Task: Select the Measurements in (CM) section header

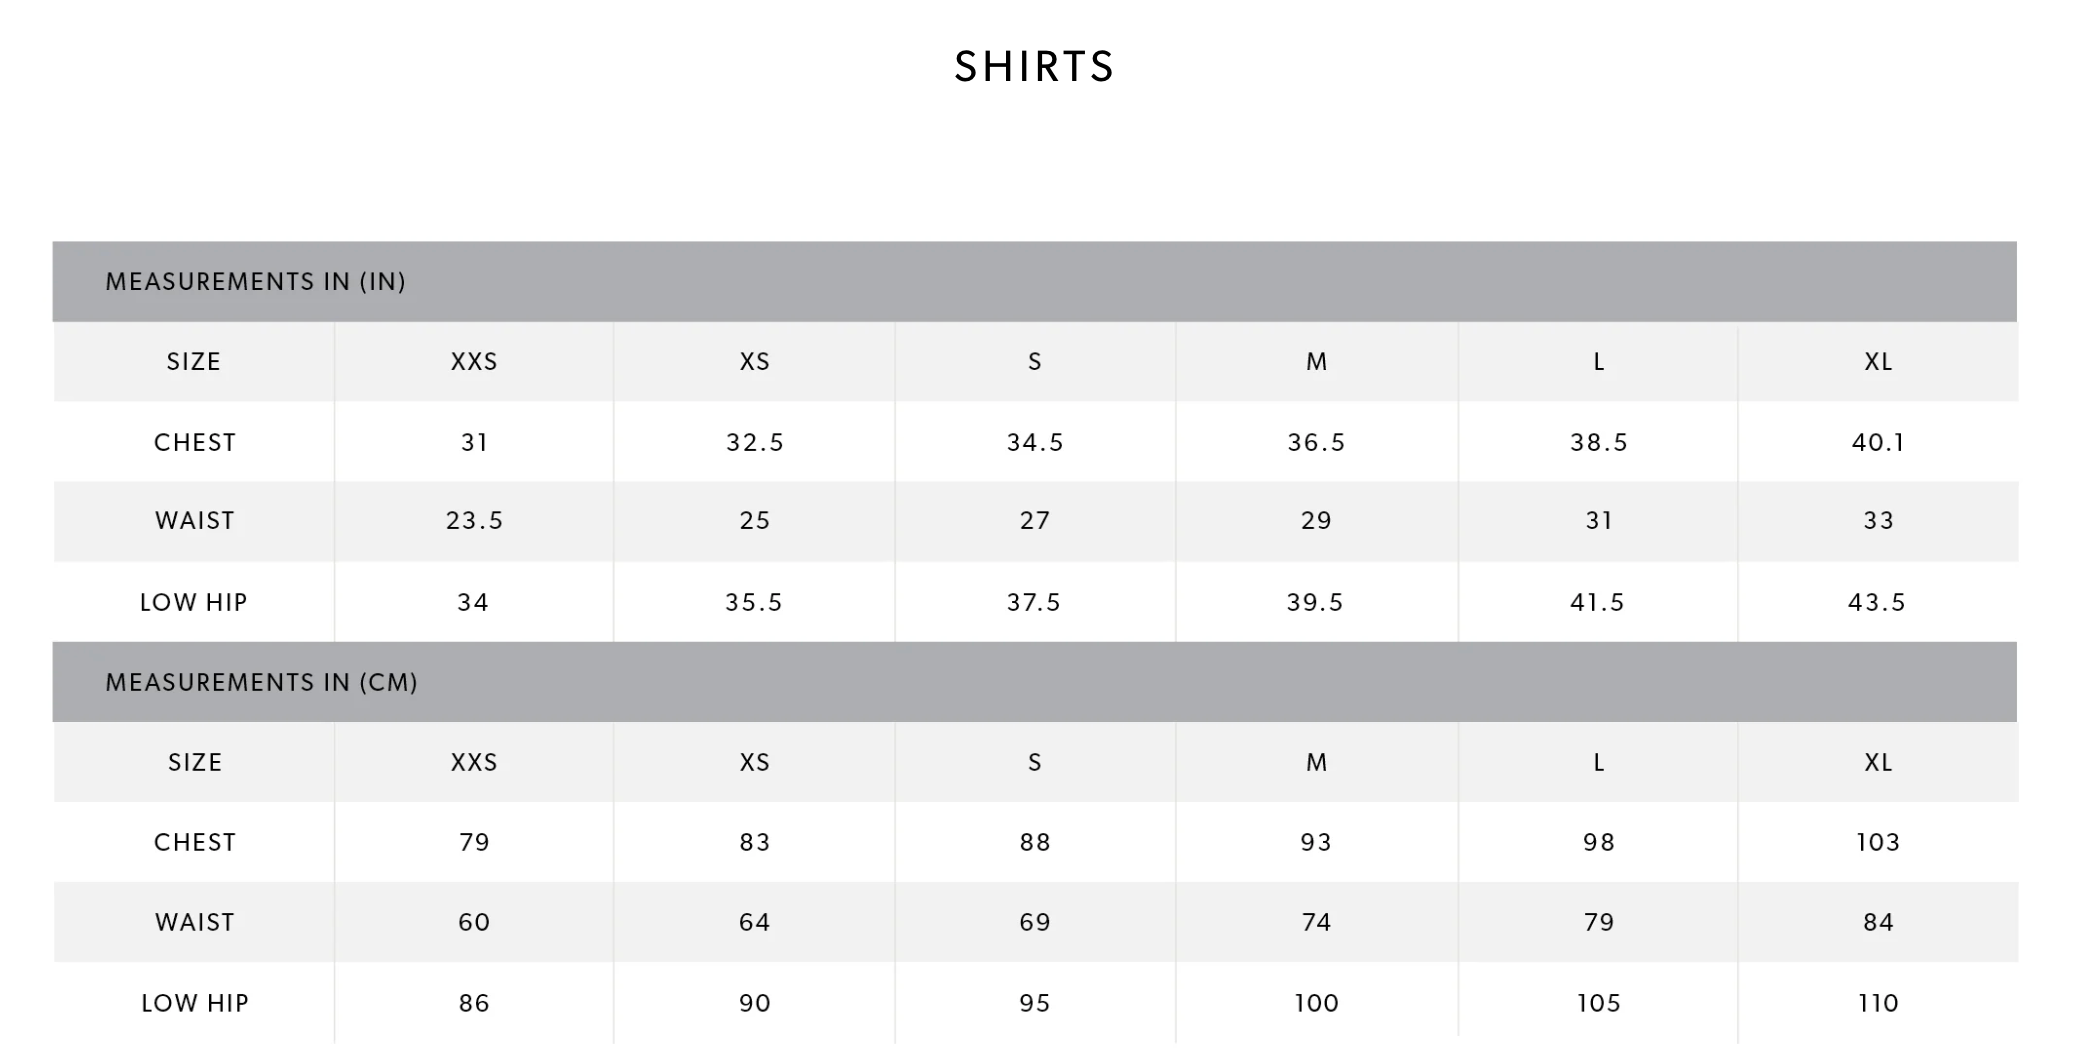Action: (x=261, y=683)
